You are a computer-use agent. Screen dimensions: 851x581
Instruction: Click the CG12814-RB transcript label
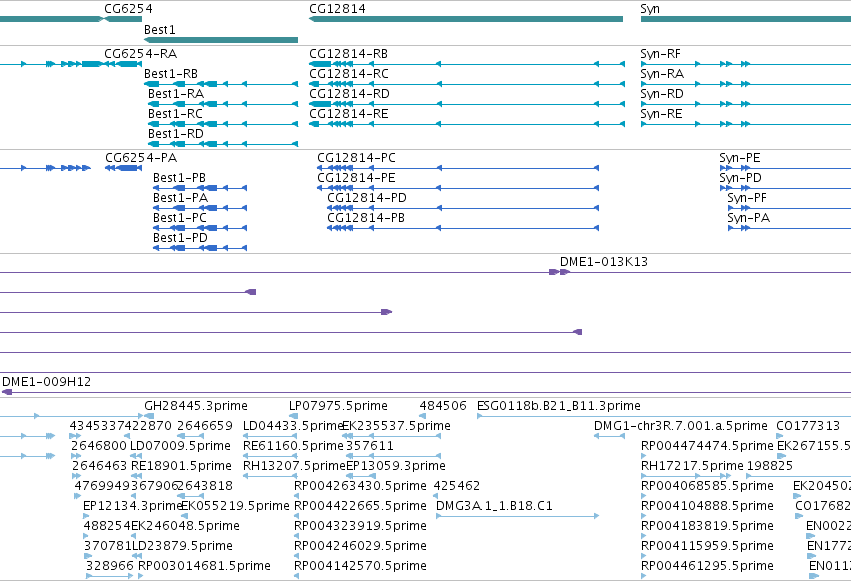coord(348,54)
